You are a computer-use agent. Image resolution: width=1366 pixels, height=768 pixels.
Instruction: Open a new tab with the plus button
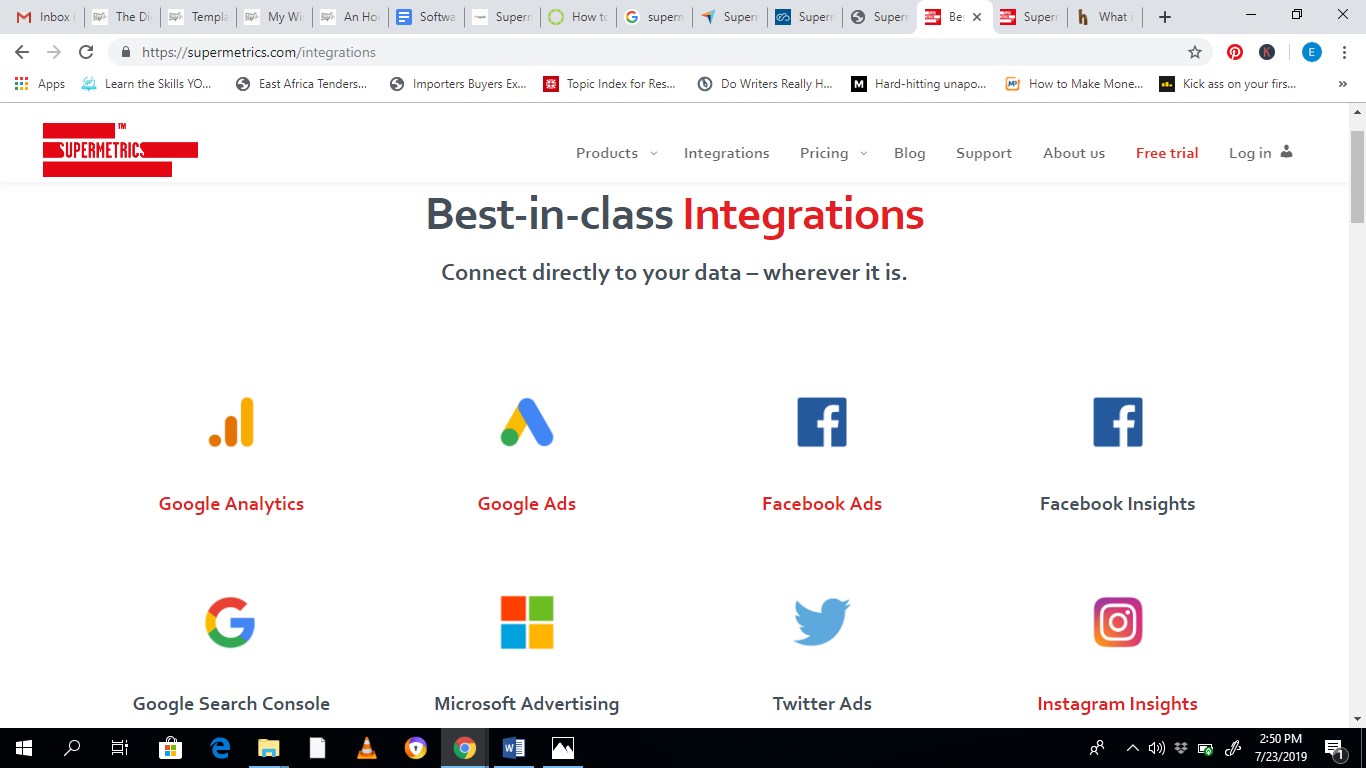(x=1165, y=17)
